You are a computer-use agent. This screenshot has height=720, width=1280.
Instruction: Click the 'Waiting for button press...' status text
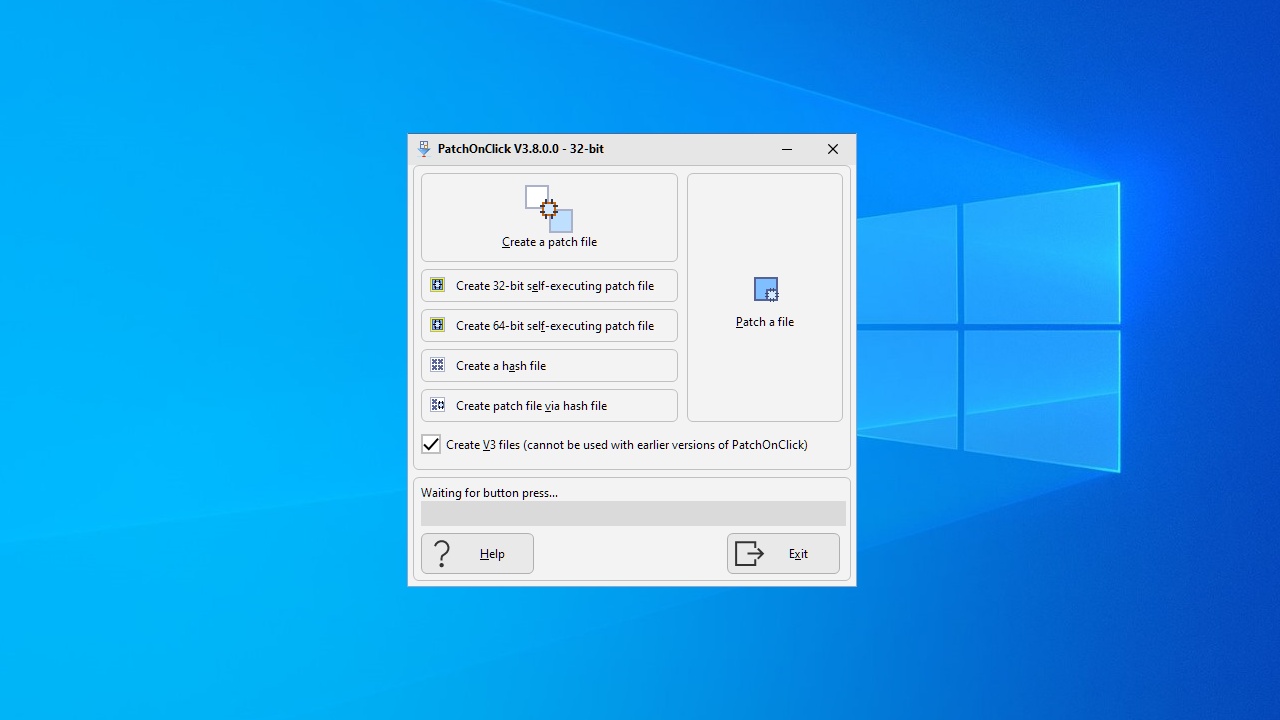point(489,492)
